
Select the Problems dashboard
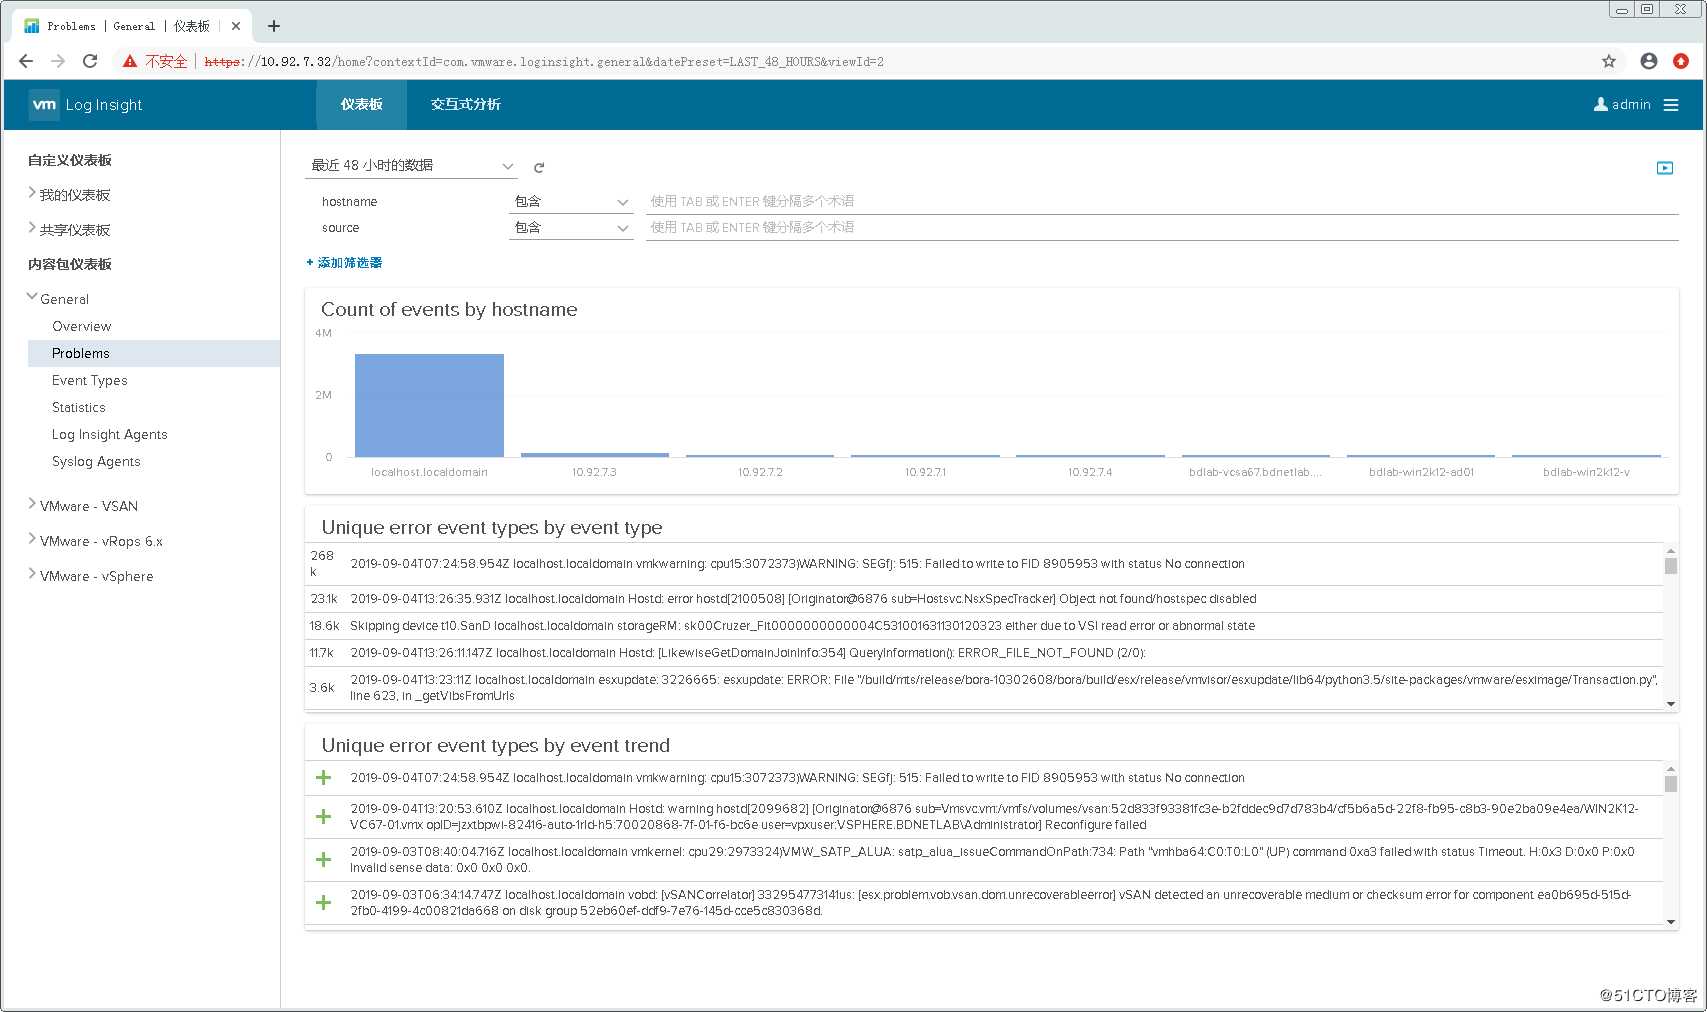pos(154,353)
